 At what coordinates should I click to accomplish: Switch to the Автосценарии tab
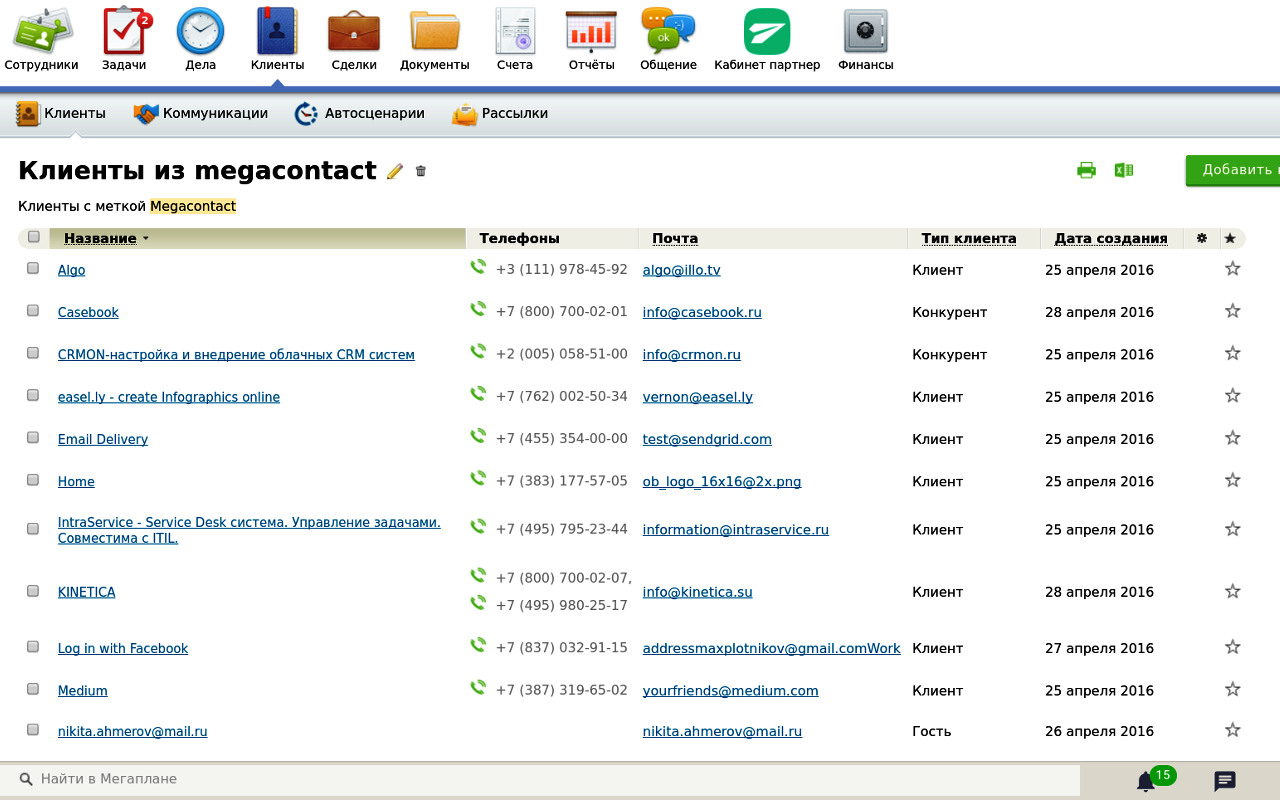(360, 114)
